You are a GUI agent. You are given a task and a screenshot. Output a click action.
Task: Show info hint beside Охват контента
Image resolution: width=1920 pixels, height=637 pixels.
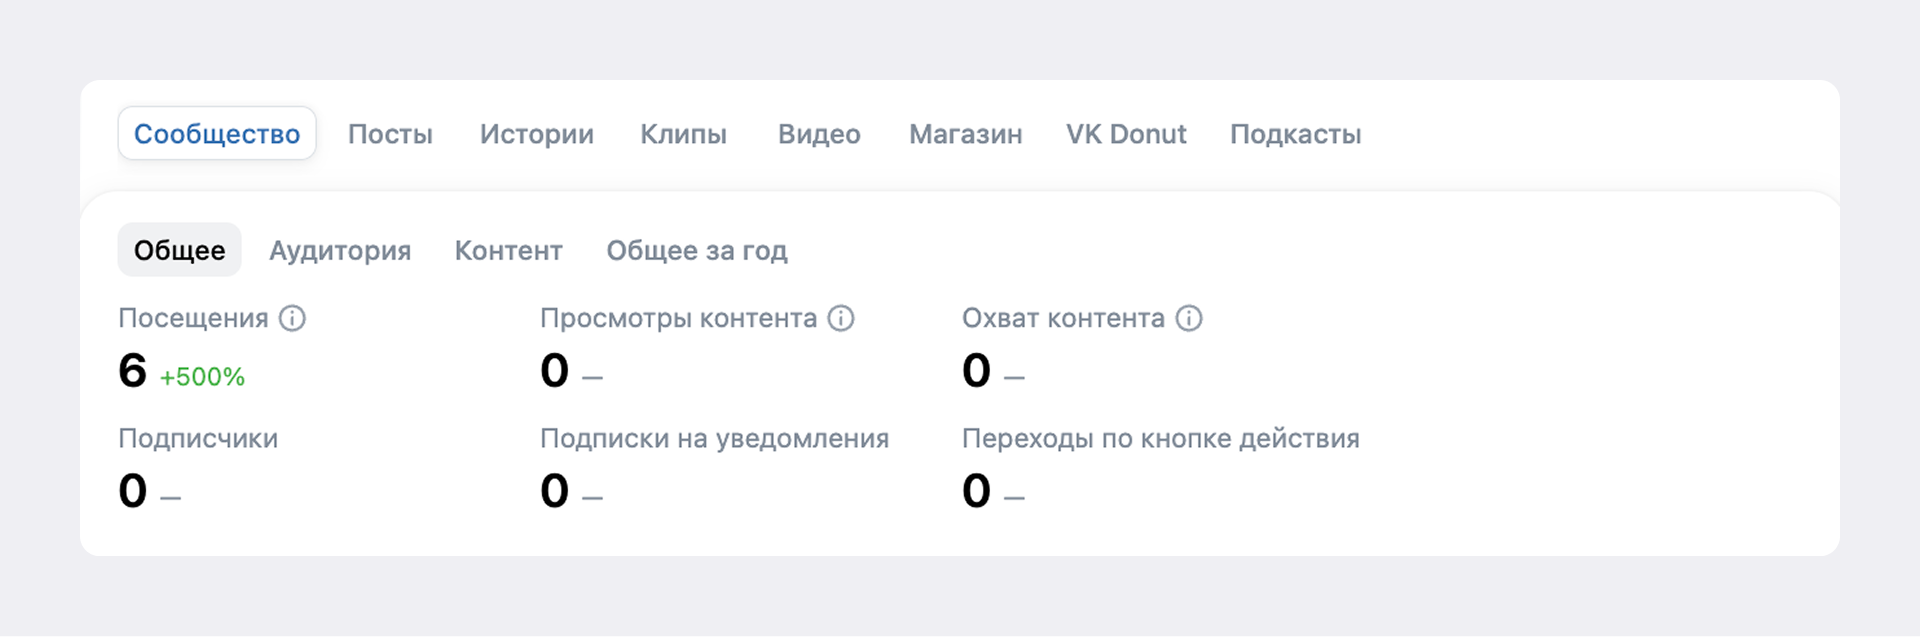pos(1189,318)
